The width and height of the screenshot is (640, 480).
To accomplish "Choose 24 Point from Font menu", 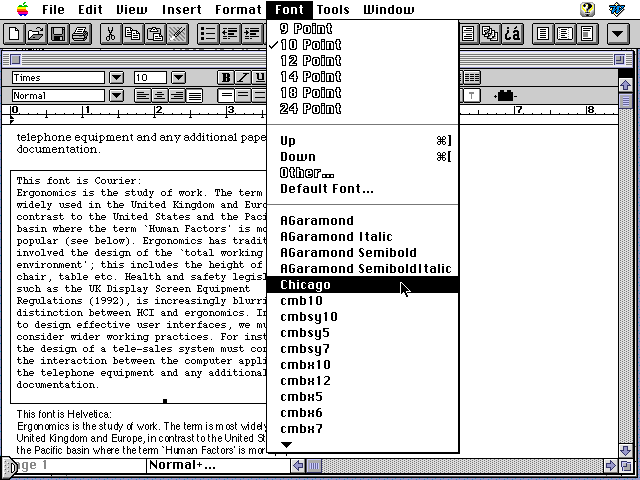I will point(363,109).
